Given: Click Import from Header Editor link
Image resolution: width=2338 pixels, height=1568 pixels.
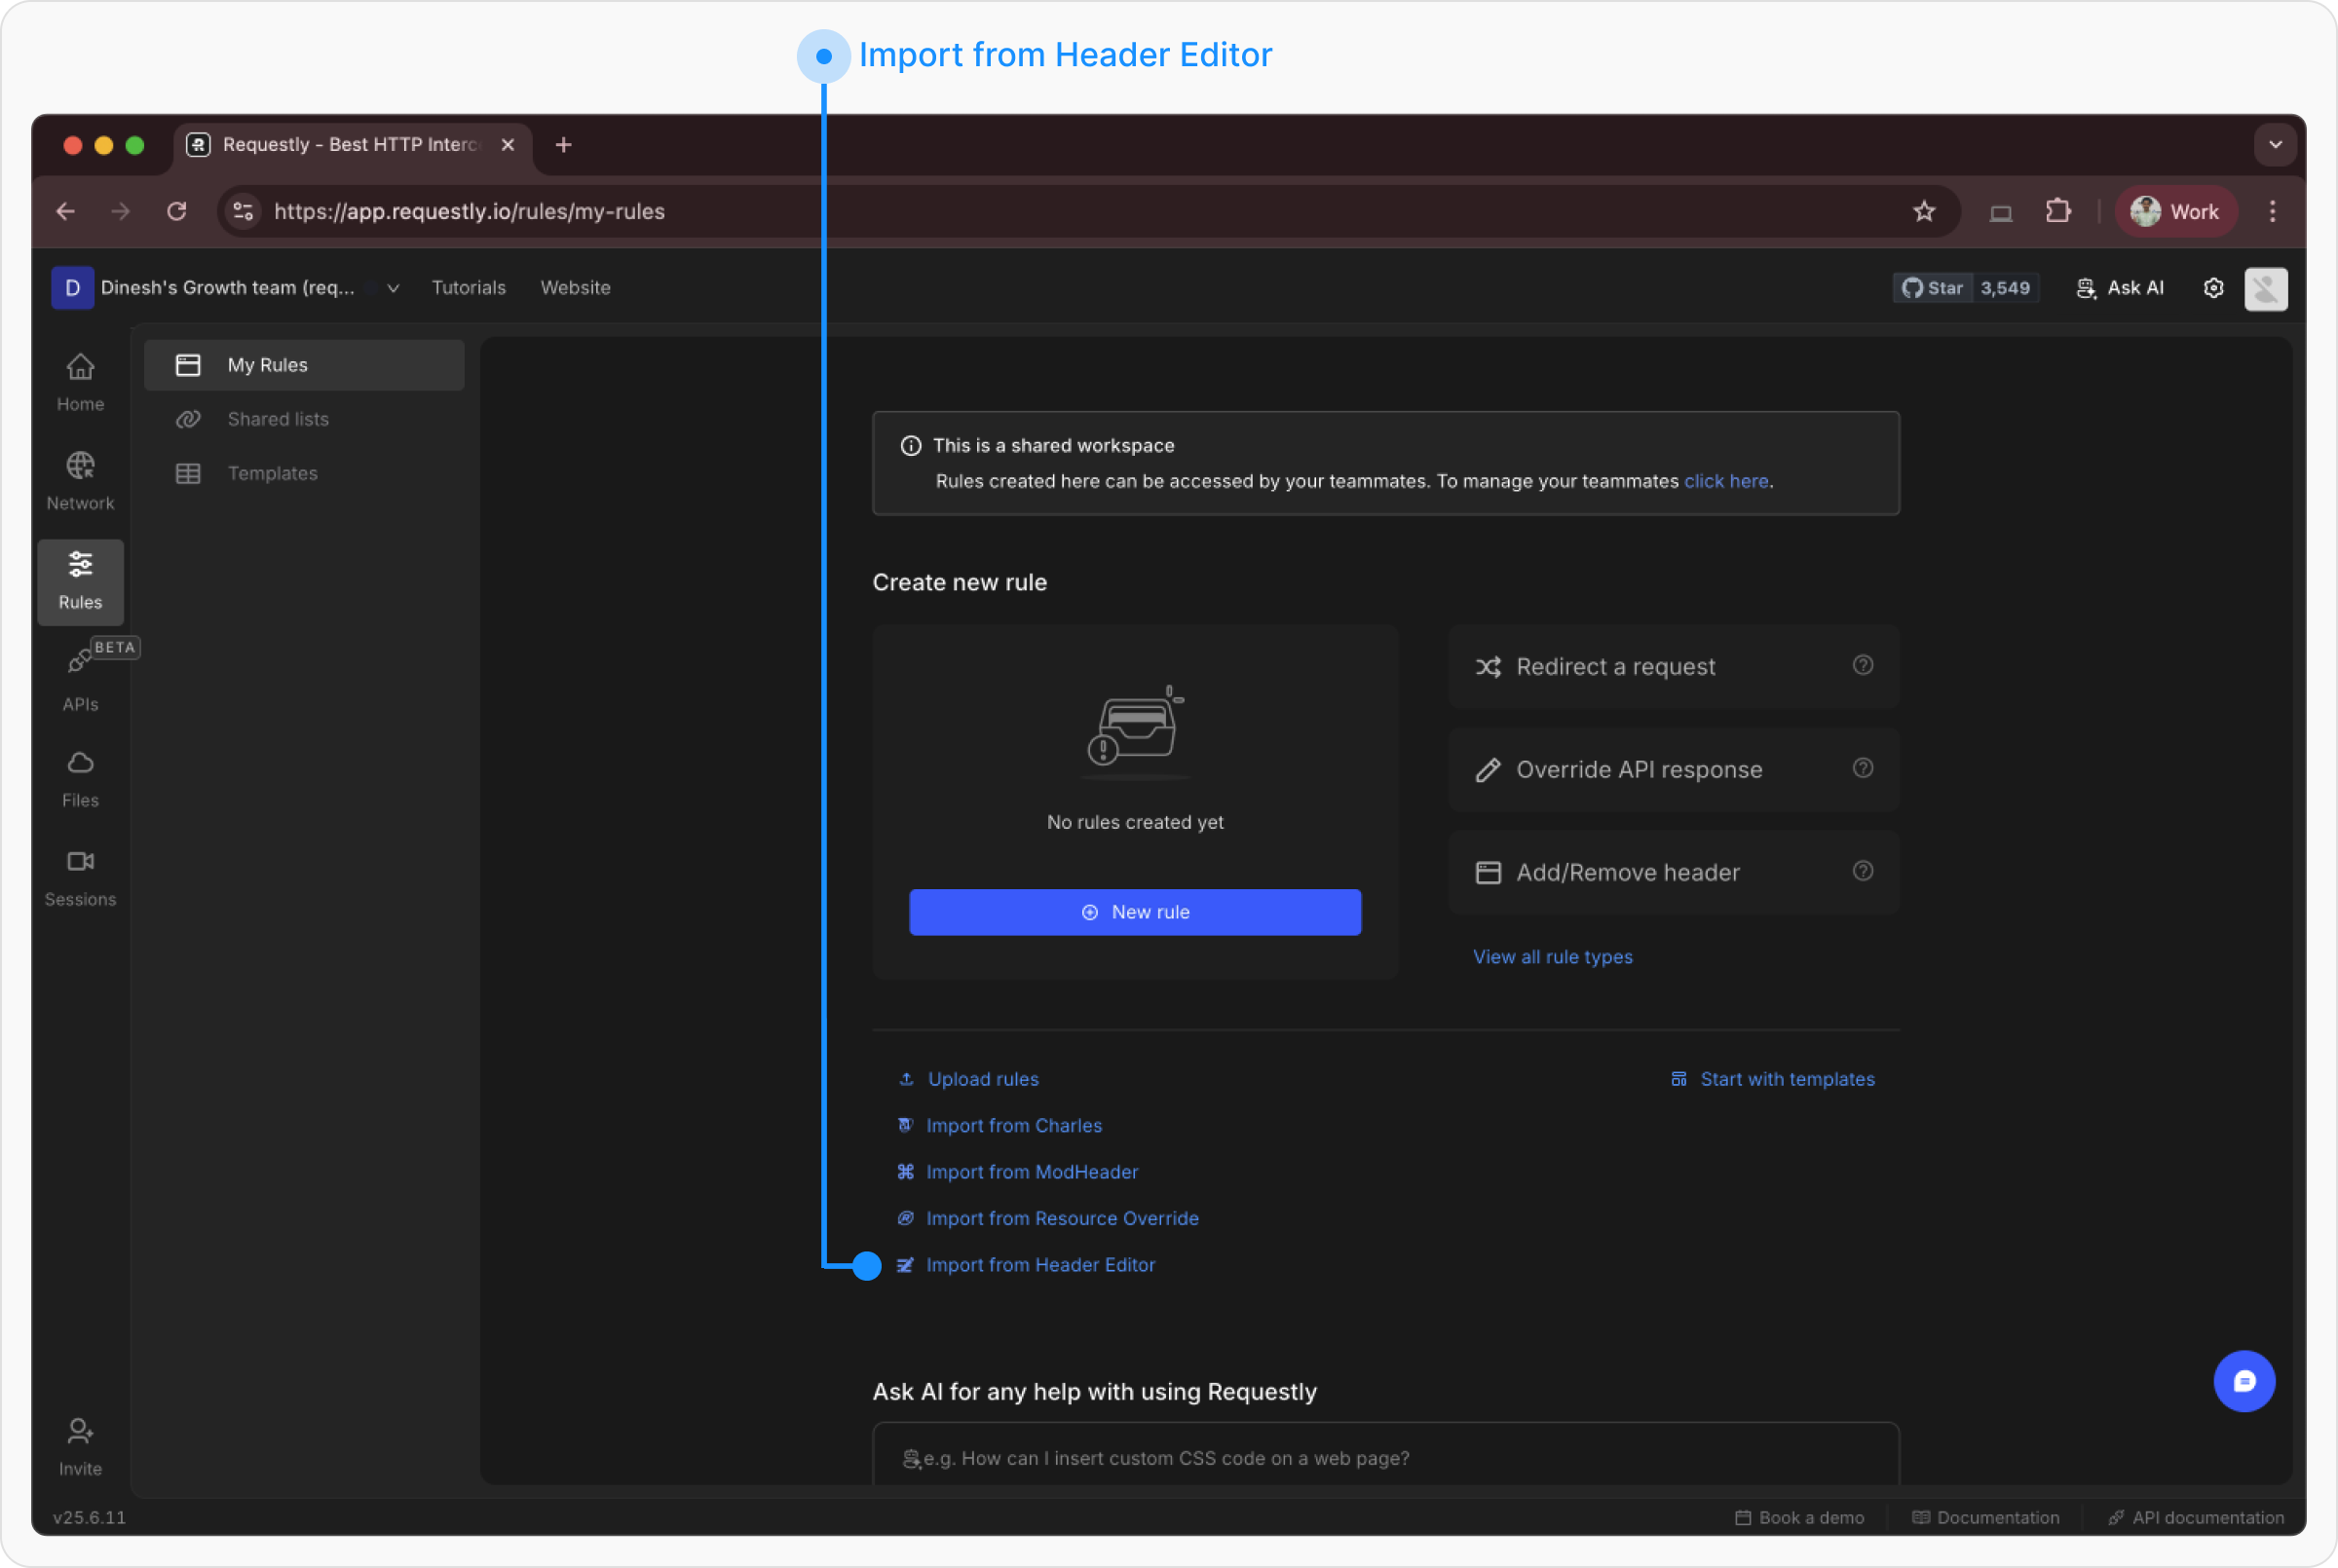Looking at the screenshot, I should [1040, 1265].
